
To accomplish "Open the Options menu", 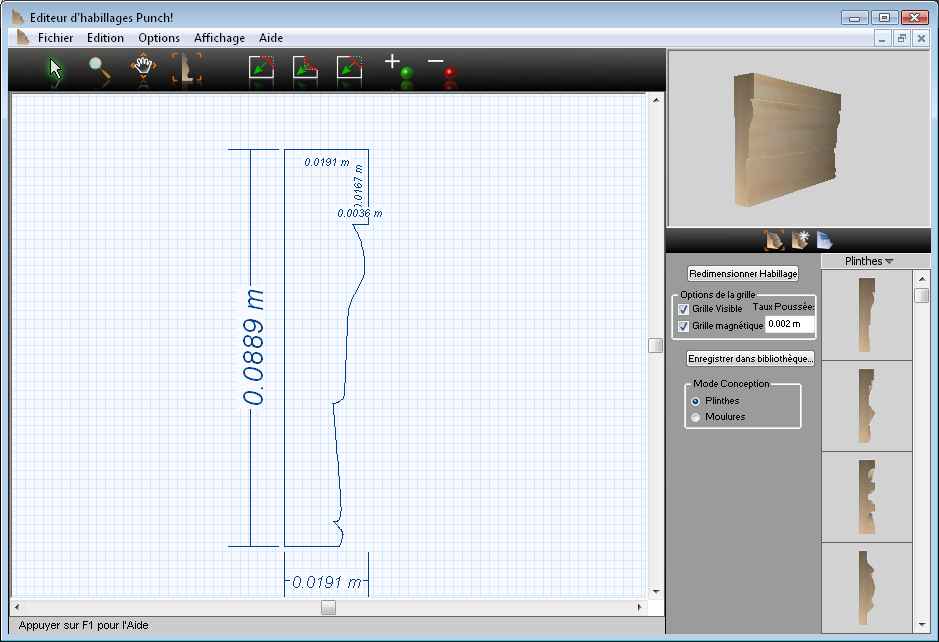I will click(159, 38).
